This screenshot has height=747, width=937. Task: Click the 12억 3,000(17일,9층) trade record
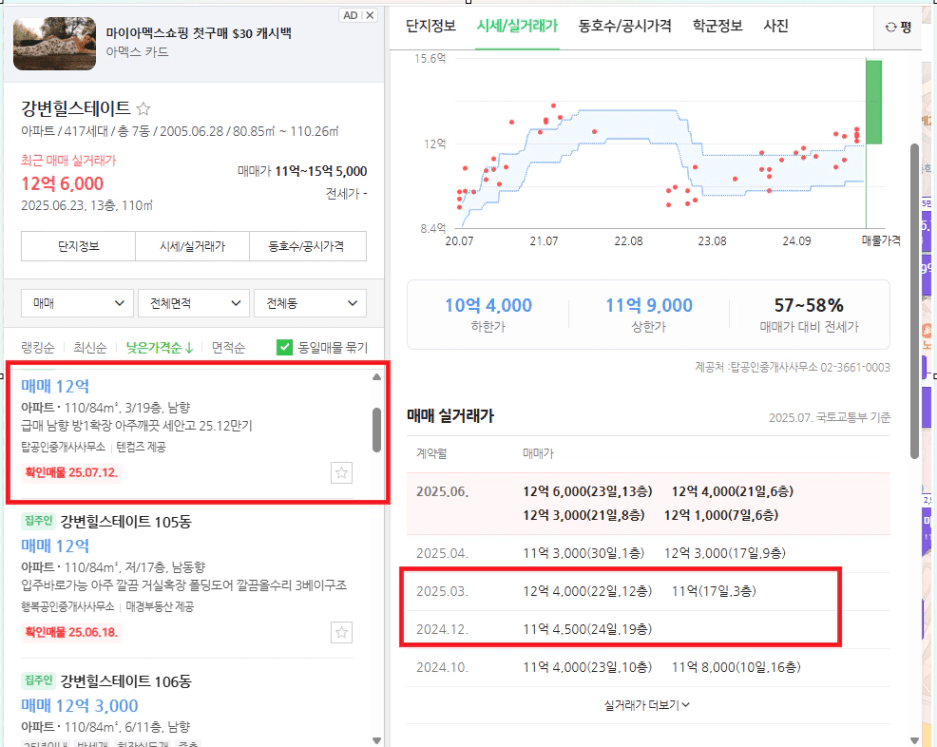tap(725, 553)
